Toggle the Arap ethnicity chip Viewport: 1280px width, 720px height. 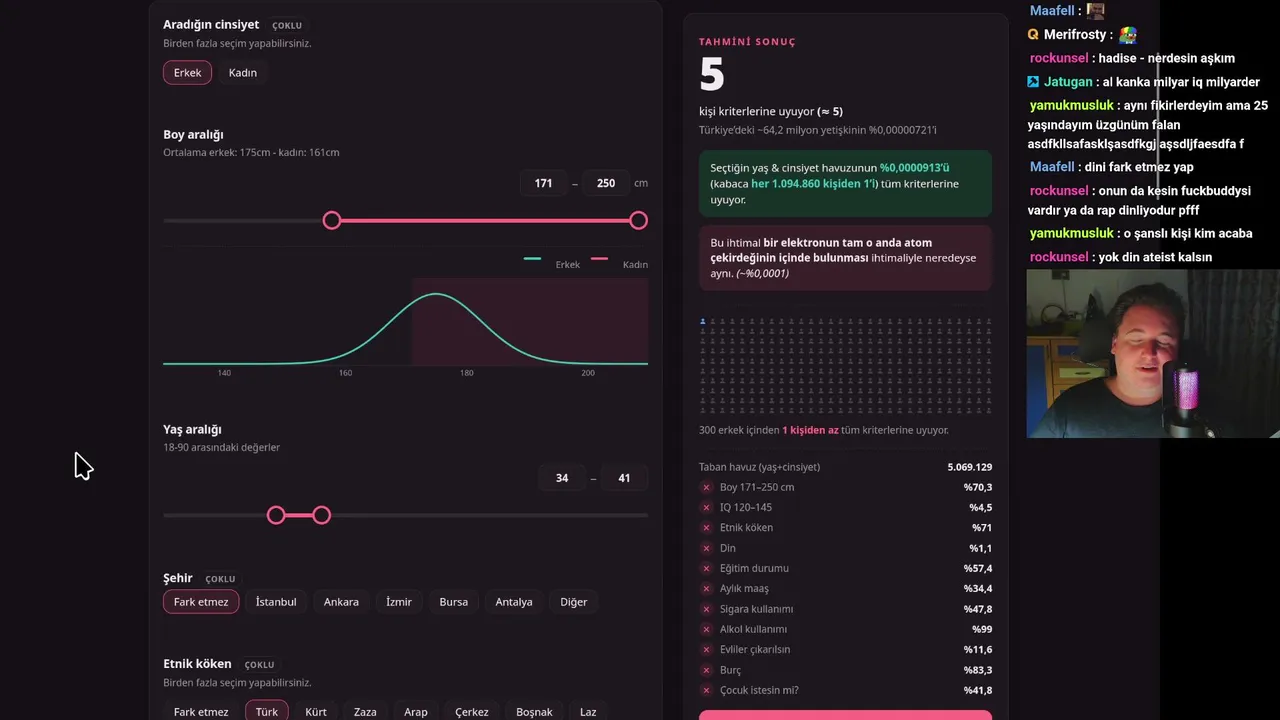click(416, 710)
